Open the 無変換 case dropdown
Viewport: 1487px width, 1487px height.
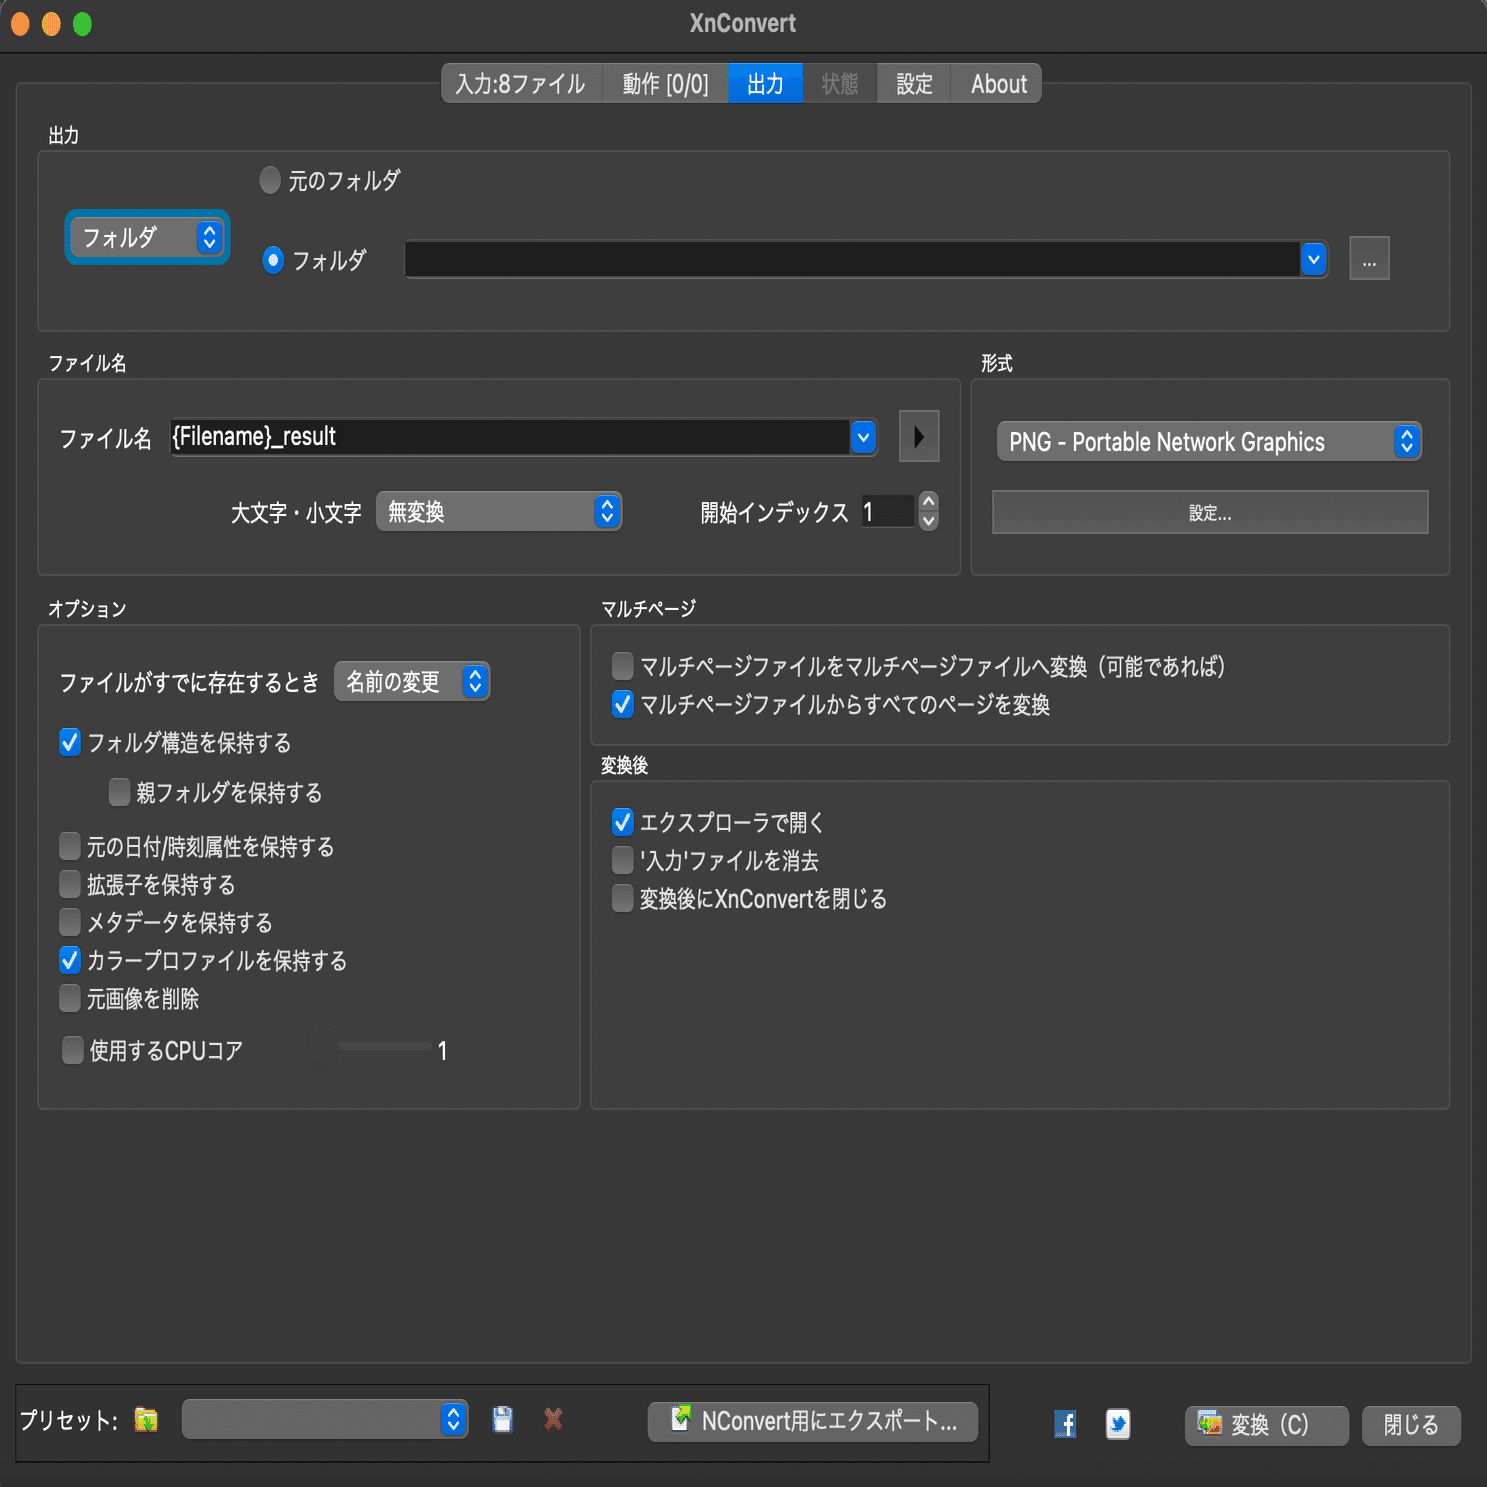[x=498, y=511]
